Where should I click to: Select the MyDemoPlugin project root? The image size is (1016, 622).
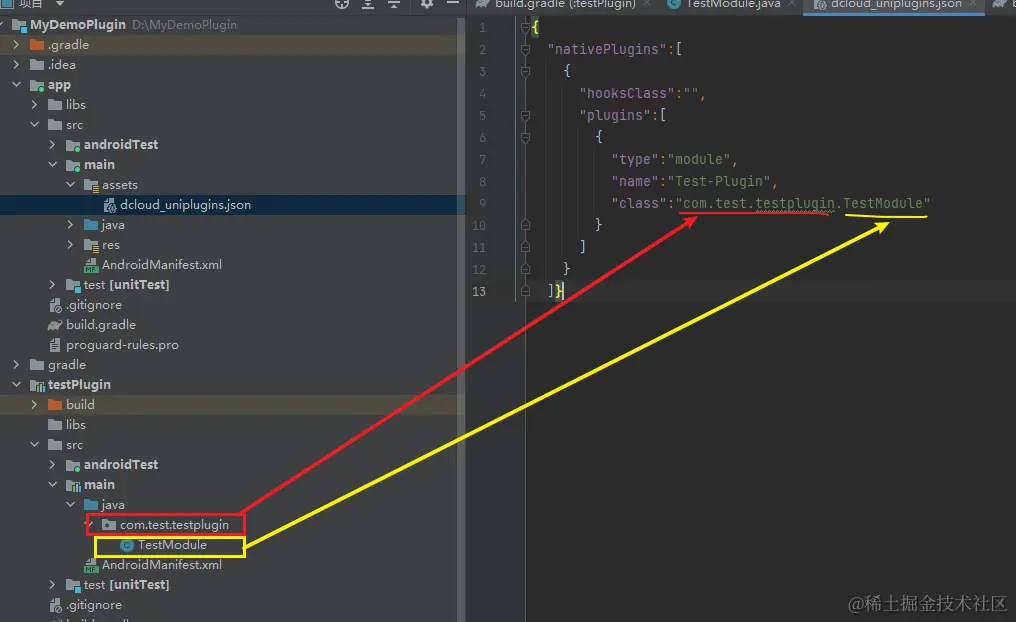pos(78,25)
